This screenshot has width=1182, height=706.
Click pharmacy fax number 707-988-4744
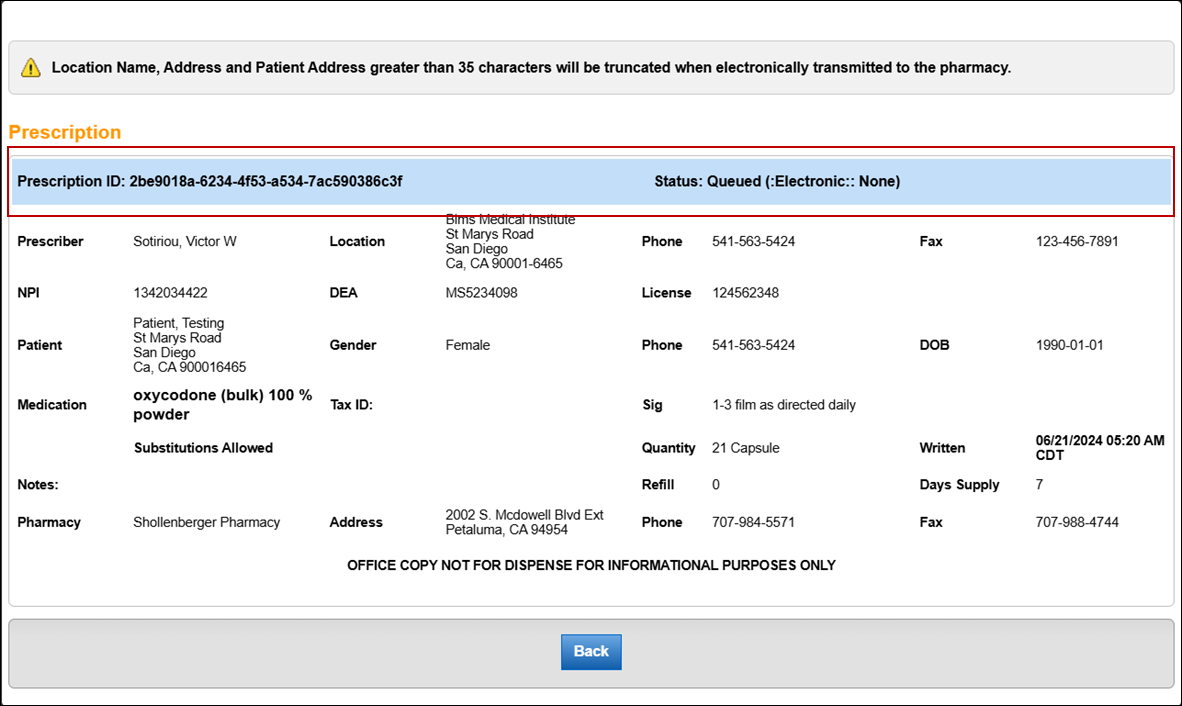[x=1077, y=522]
